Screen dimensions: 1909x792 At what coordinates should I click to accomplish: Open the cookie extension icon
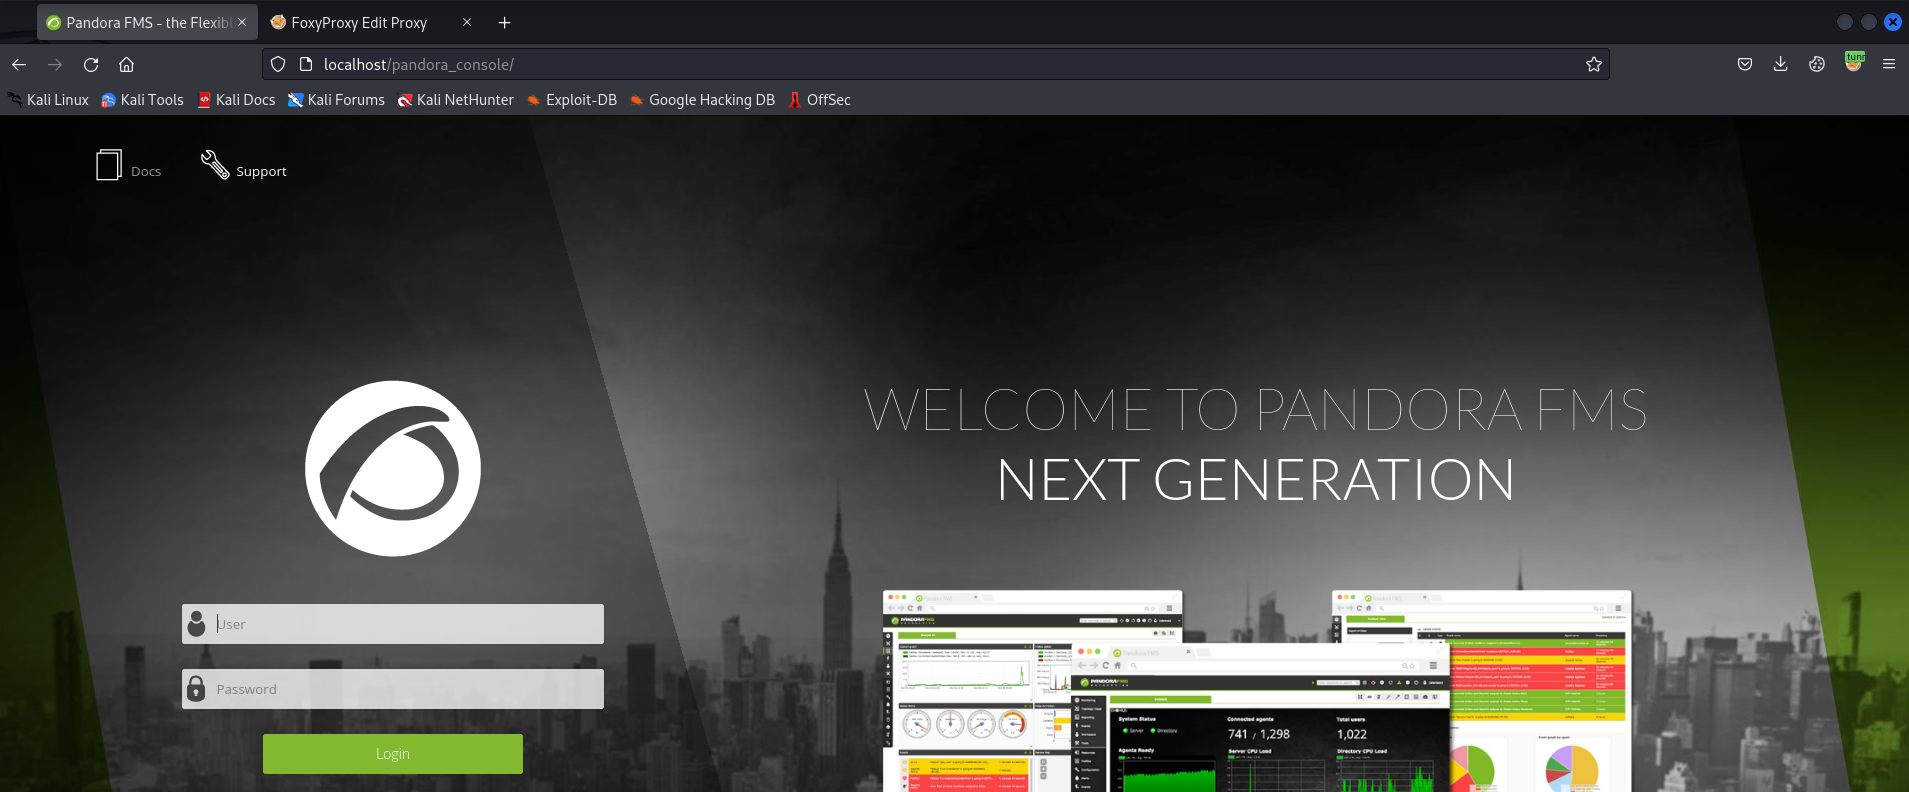coord(1817,64)
